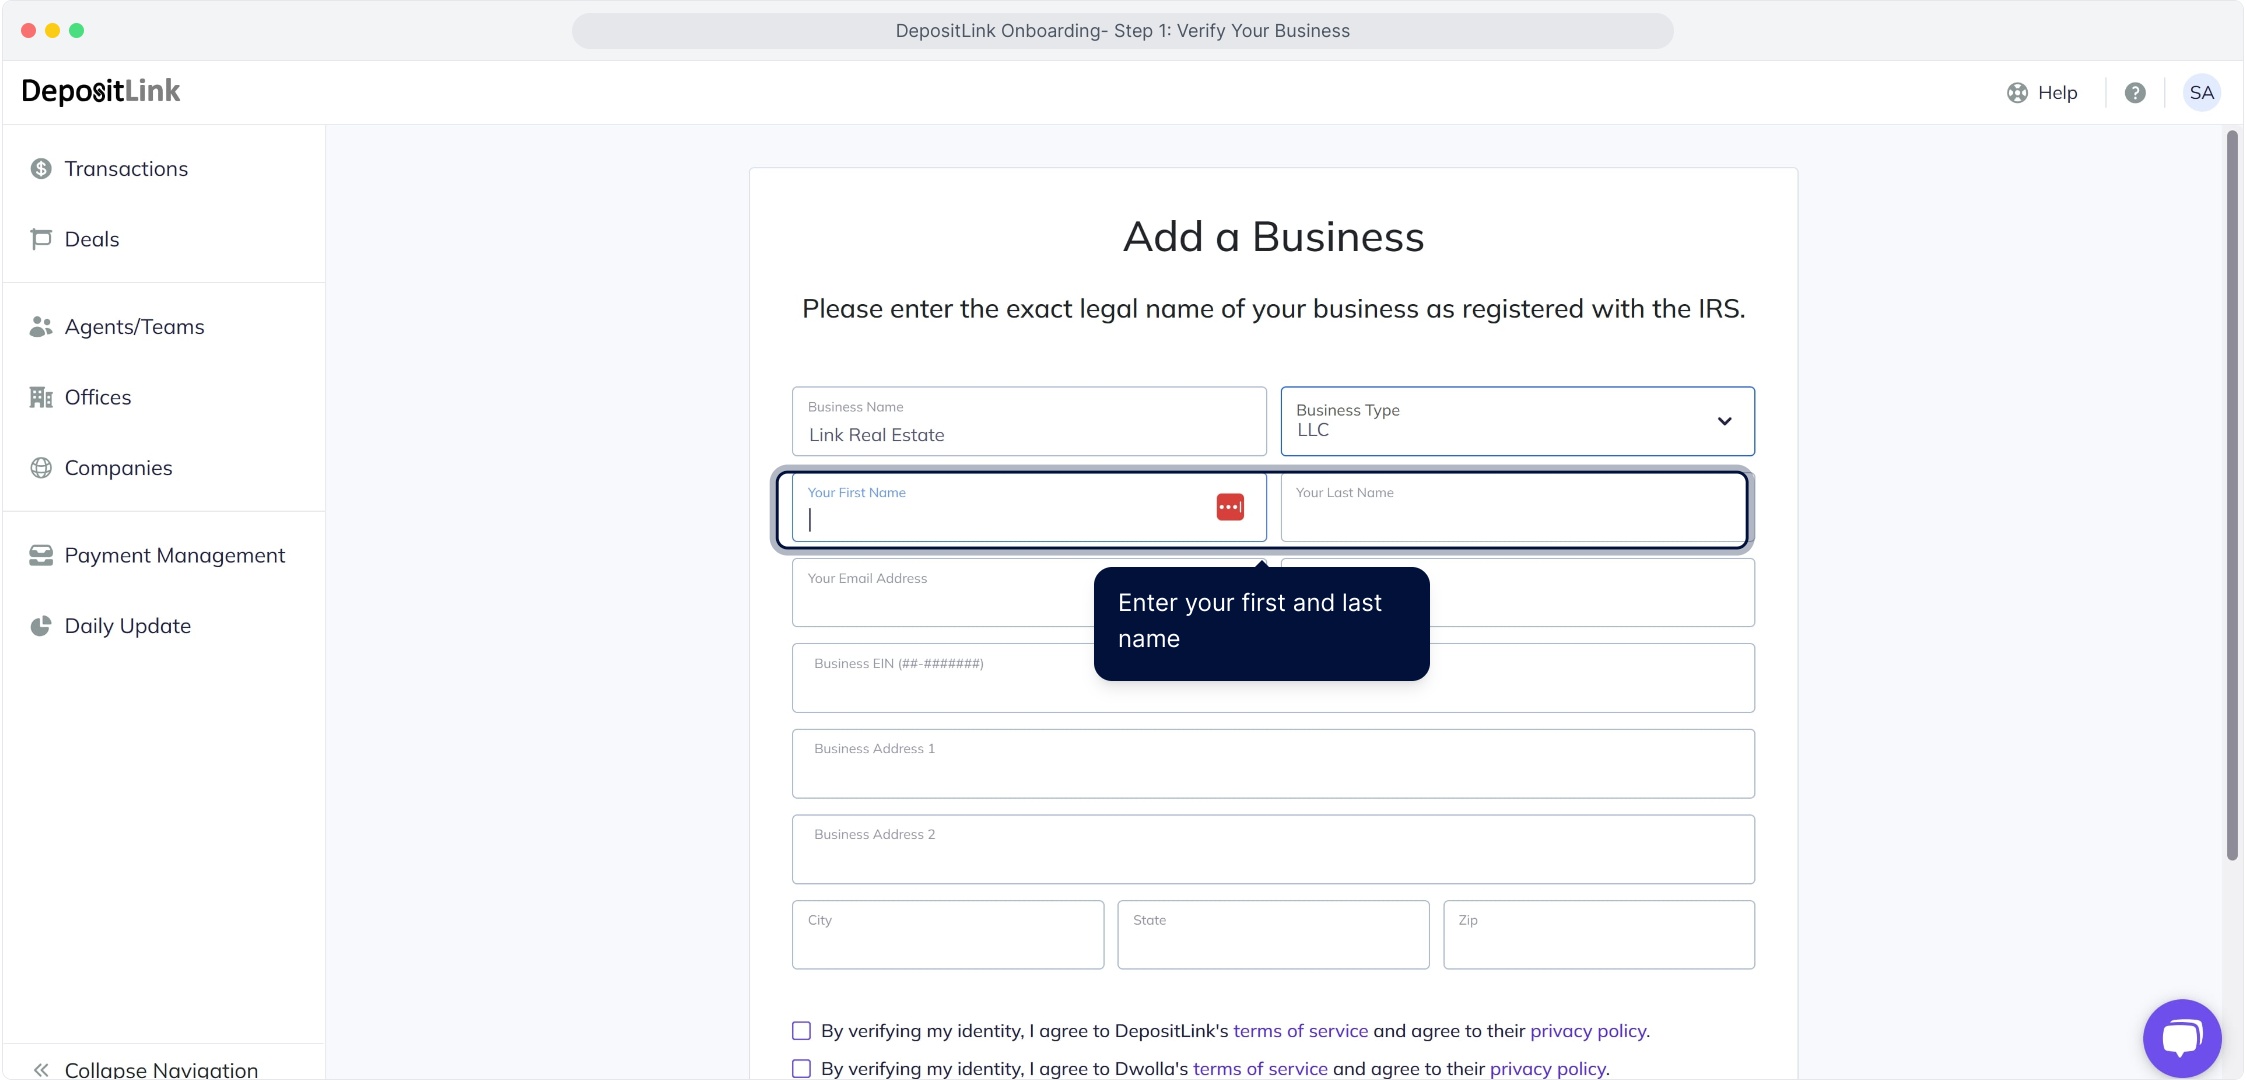Click the Payment Management inbox icon

tap(41, 555)
